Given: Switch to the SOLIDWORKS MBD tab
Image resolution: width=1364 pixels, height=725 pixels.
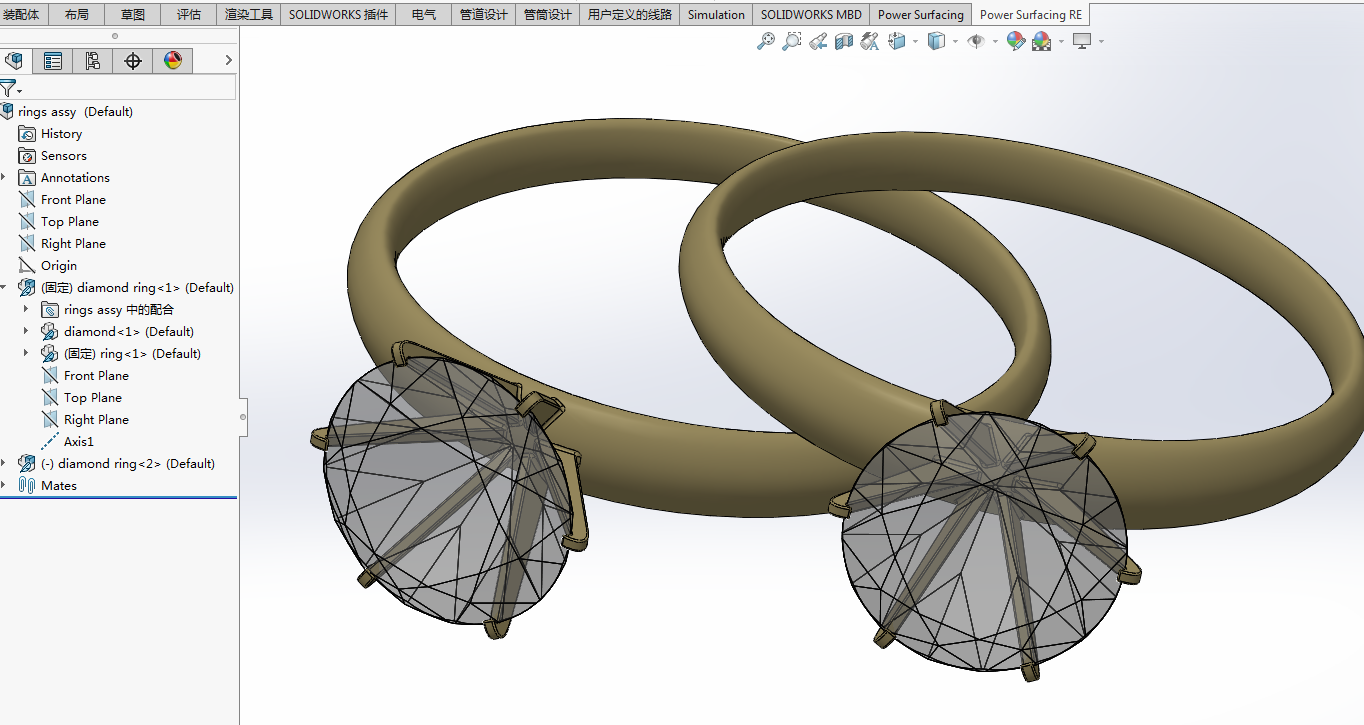Looking at the screenshot, I should click(x=811, y=15).
